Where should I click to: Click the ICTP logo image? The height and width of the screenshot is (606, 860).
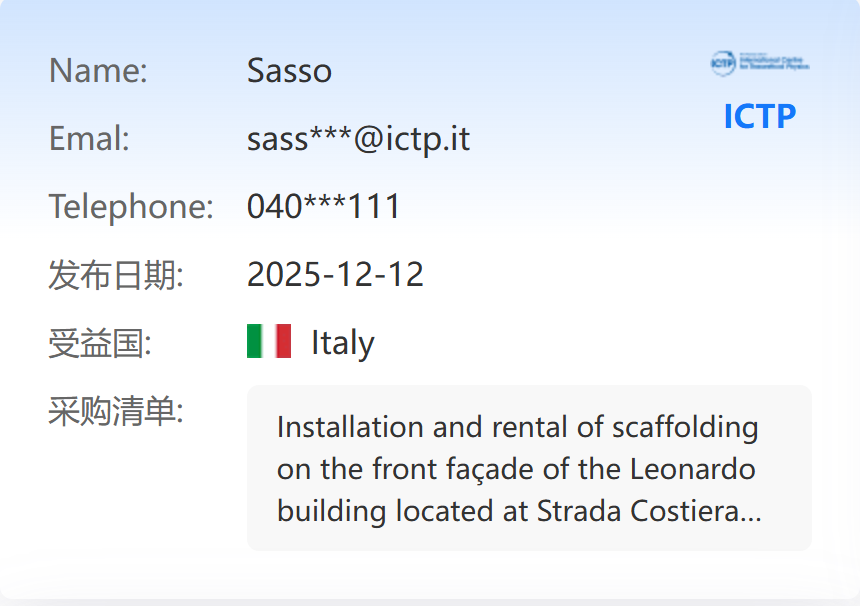[760, 63]
